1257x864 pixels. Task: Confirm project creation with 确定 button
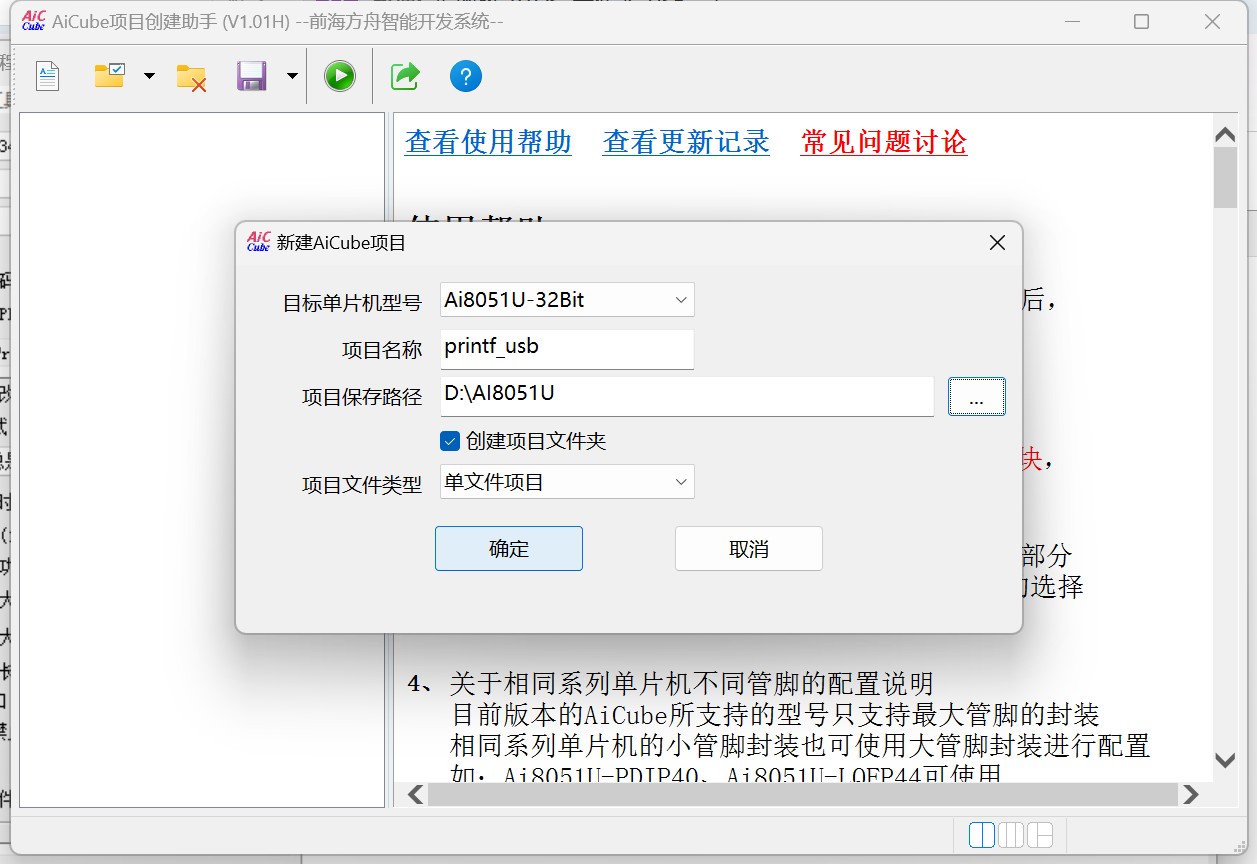pos(508,548)
